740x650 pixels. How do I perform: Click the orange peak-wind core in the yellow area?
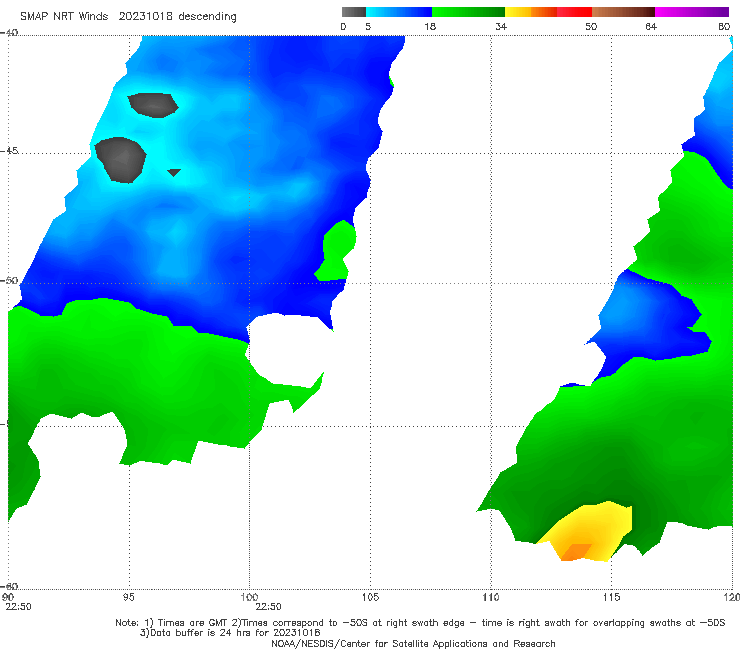[x=576, y=552]
